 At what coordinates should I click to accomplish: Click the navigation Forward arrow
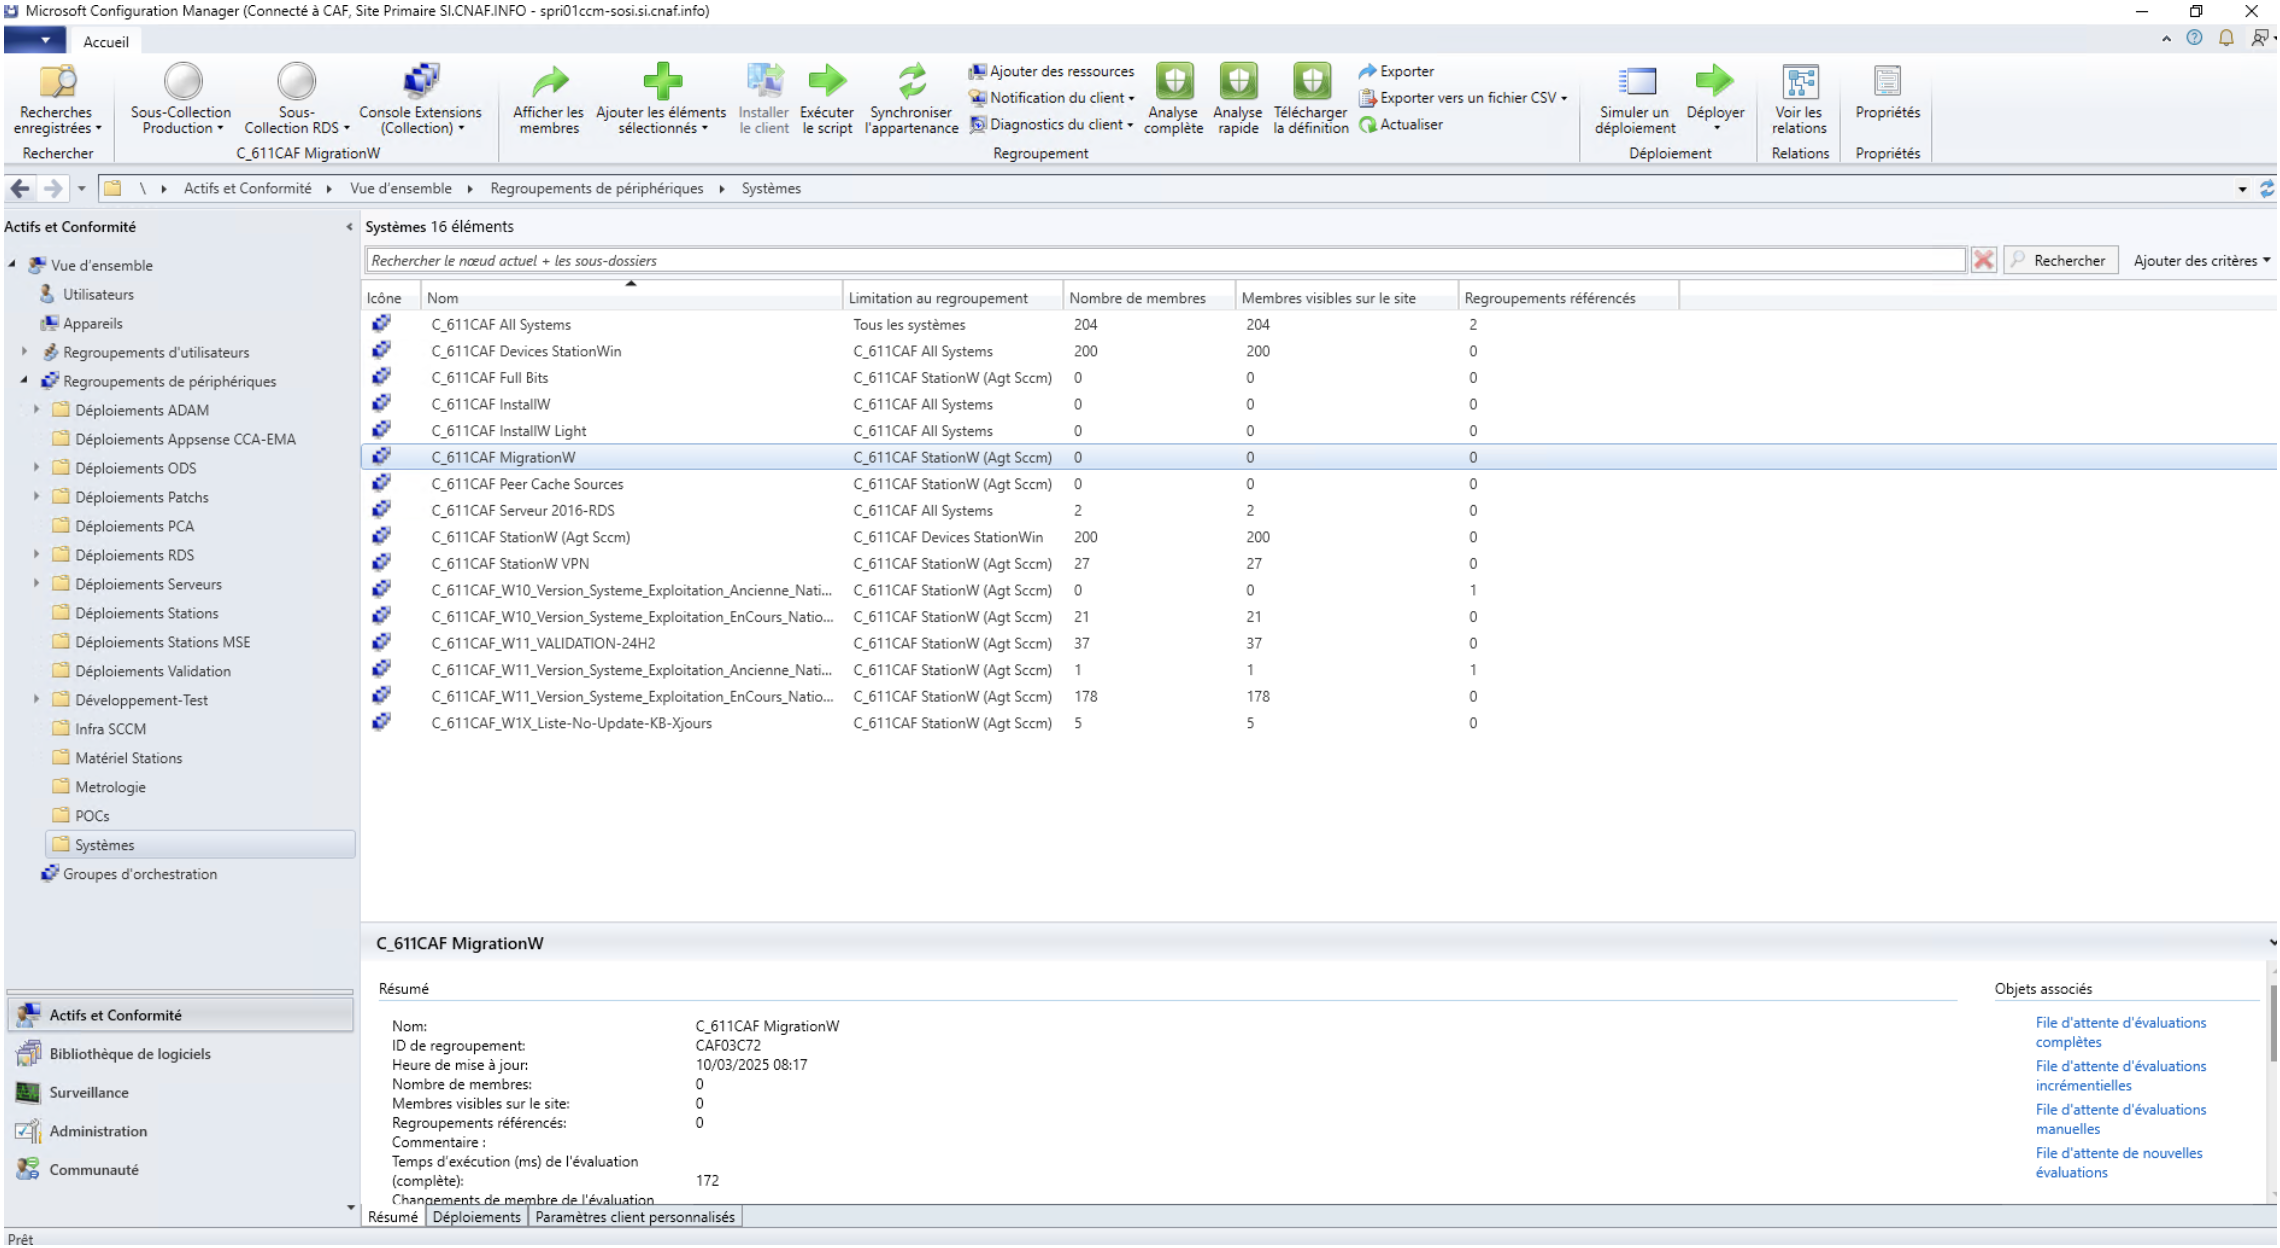pos(53,188)
